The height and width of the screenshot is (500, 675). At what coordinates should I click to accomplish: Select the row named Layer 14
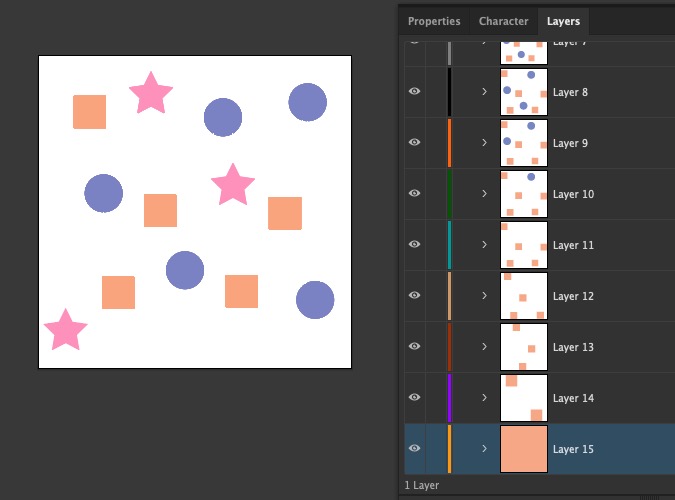point(539,398)
